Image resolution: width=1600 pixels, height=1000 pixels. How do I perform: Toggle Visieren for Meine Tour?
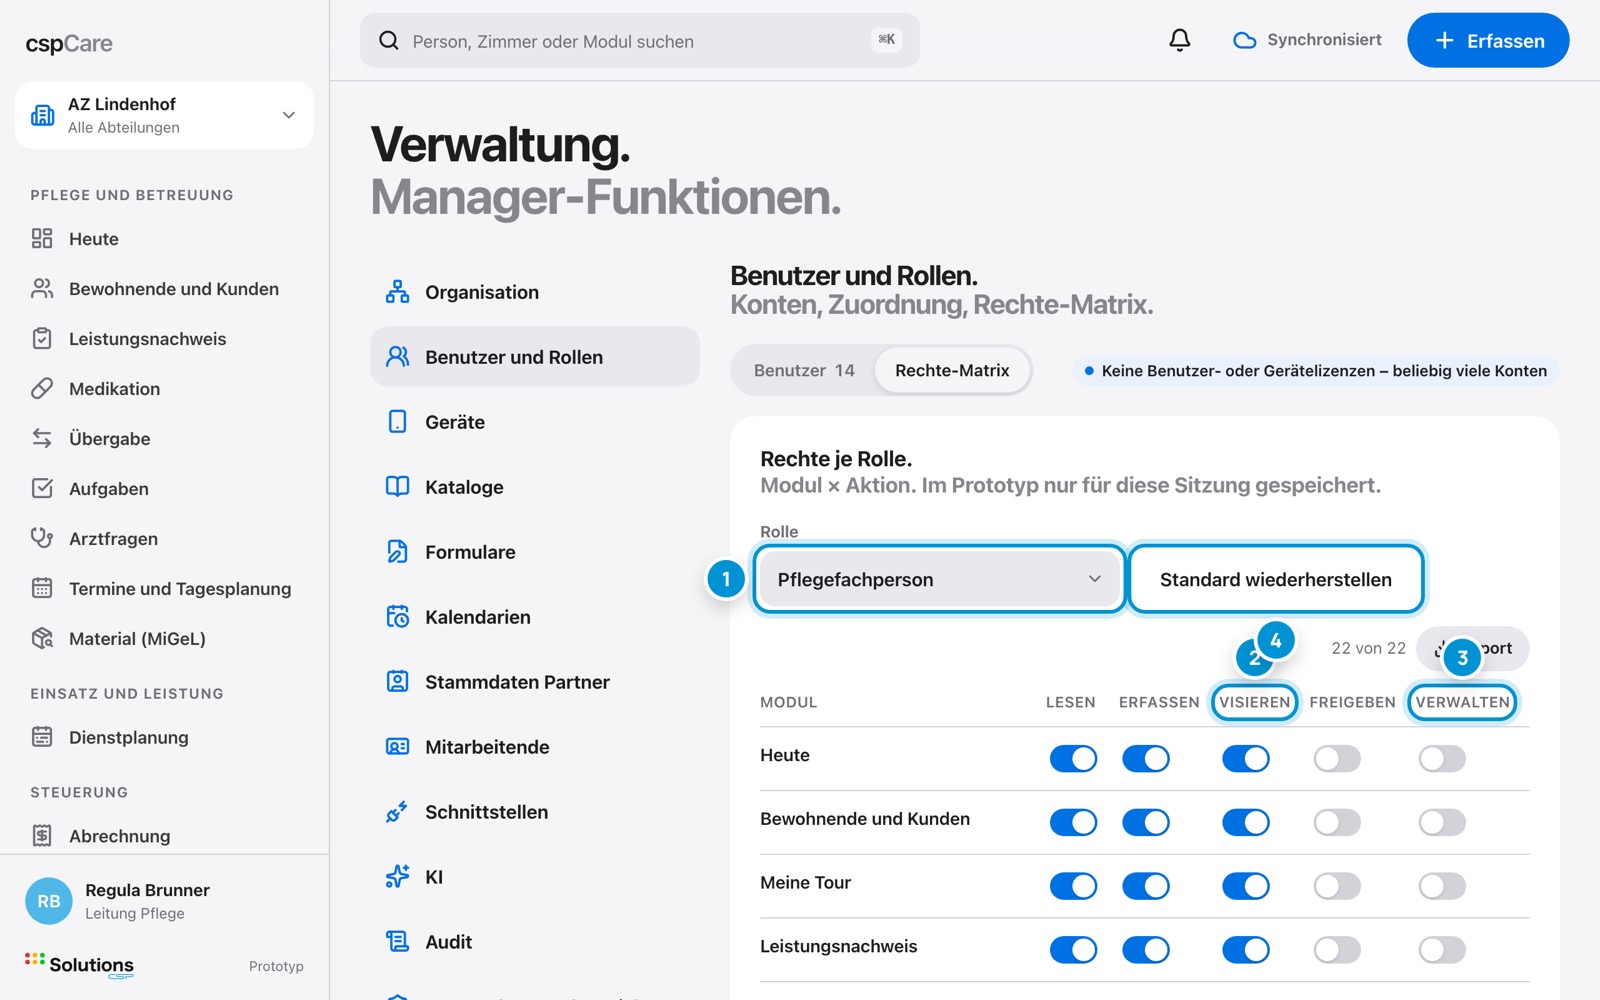tap(1246, 886)
